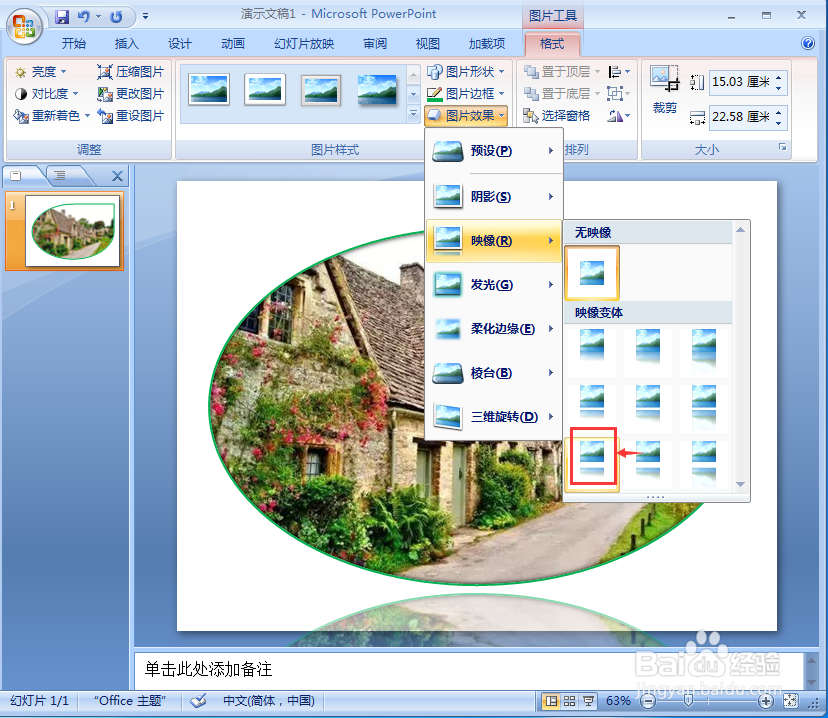828x718 pixels.
Task: Click Bring to Front (置于顶层)
Action: coord(562,71)
